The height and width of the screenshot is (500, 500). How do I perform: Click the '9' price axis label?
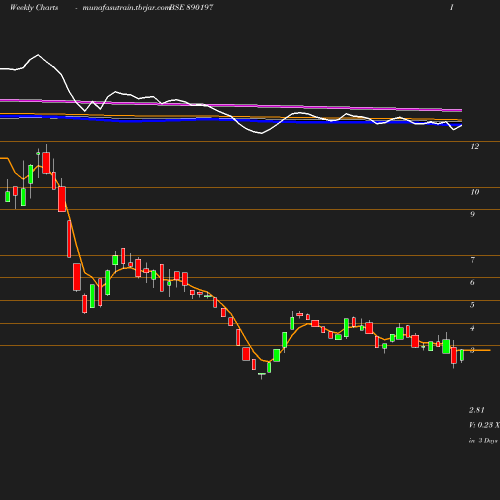point(472,214)
